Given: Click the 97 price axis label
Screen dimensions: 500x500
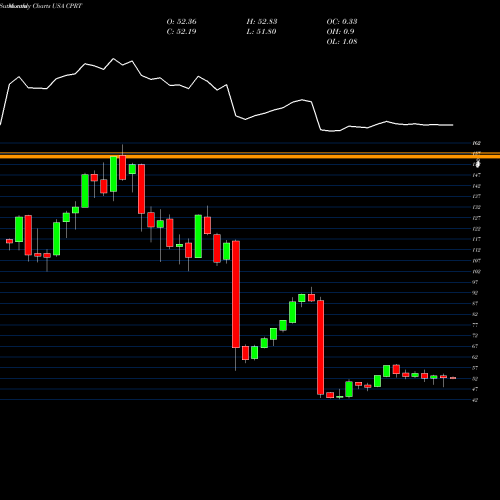Looking at the screenshot, I should tap(475, 282).
